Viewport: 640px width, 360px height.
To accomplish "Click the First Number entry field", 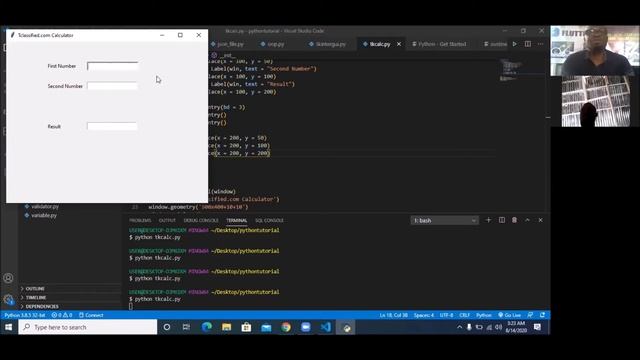I will click(x=112, y=66).
